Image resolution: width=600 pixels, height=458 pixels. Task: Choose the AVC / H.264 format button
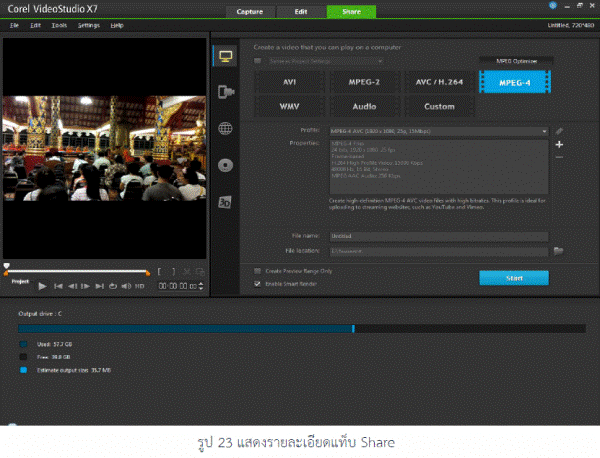[439, 82]
